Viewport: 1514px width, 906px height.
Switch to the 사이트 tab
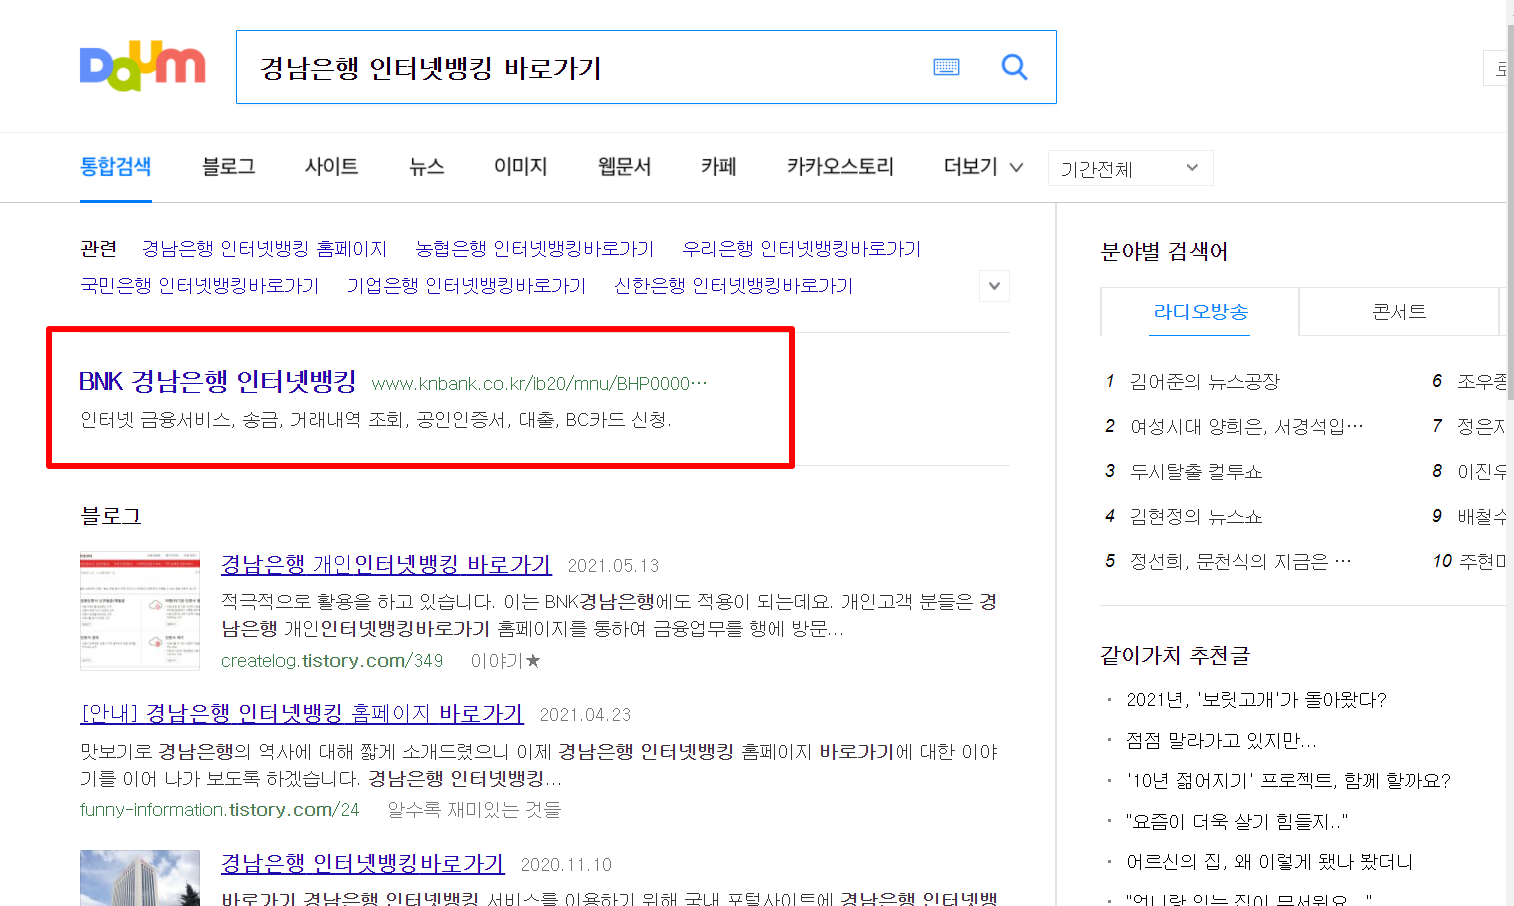tap(332, 167)
